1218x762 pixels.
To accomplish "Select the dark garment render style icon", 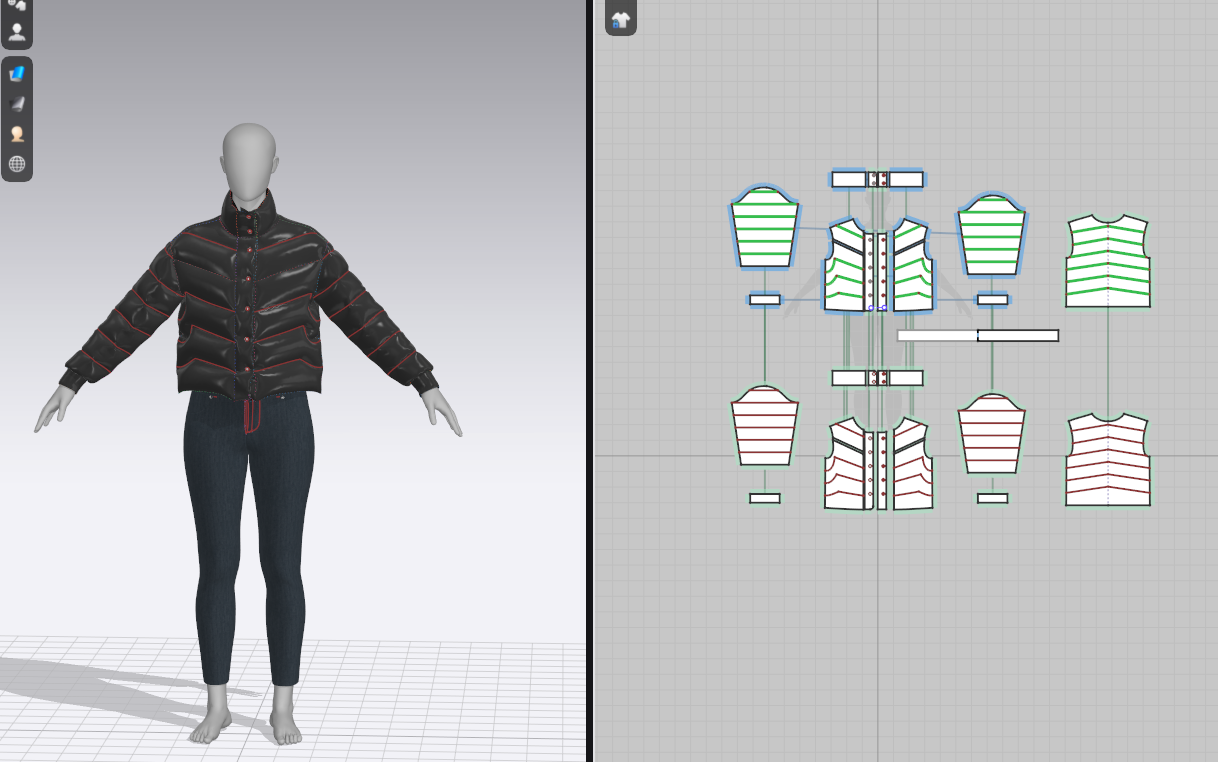I will coord(17,103).
